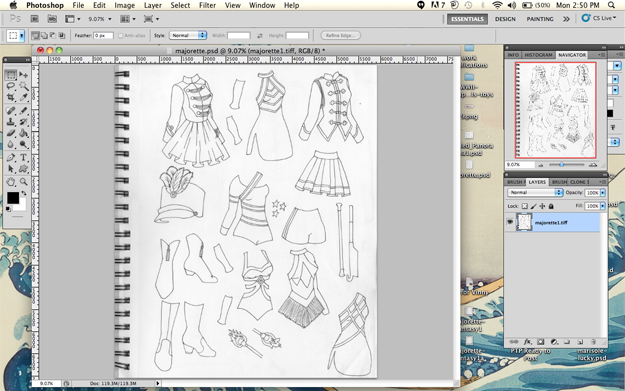Choose Subtract from selection mode

pyautogui.click(x=53, y=35)
